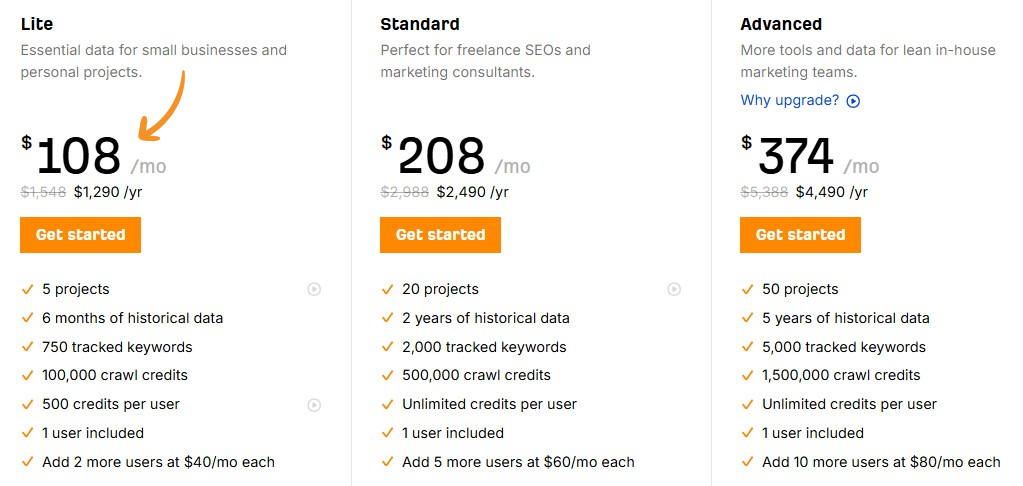Viewport: 1023px width, 486px height.
Task: Get started with the Advanced plan
Action: click(800, 235)
